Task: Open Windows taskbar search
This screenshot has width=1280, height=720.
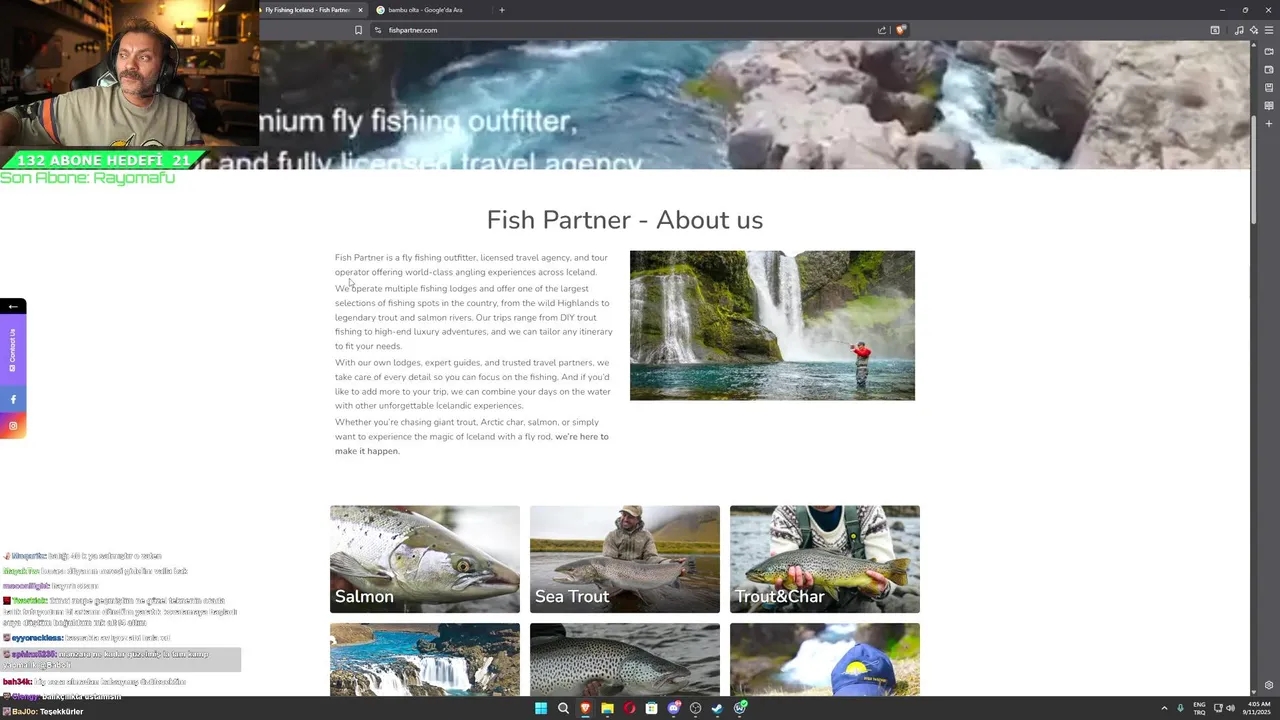Action: click(x=563, y=708)
